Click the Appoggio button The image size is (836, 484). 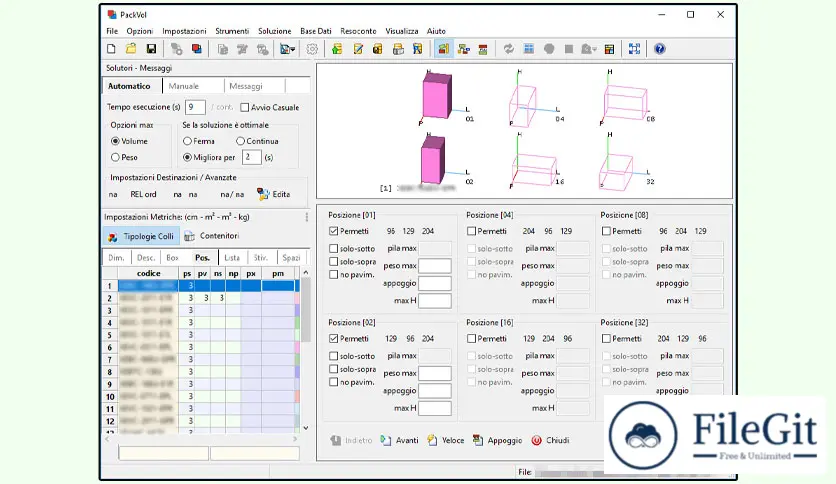497,440
